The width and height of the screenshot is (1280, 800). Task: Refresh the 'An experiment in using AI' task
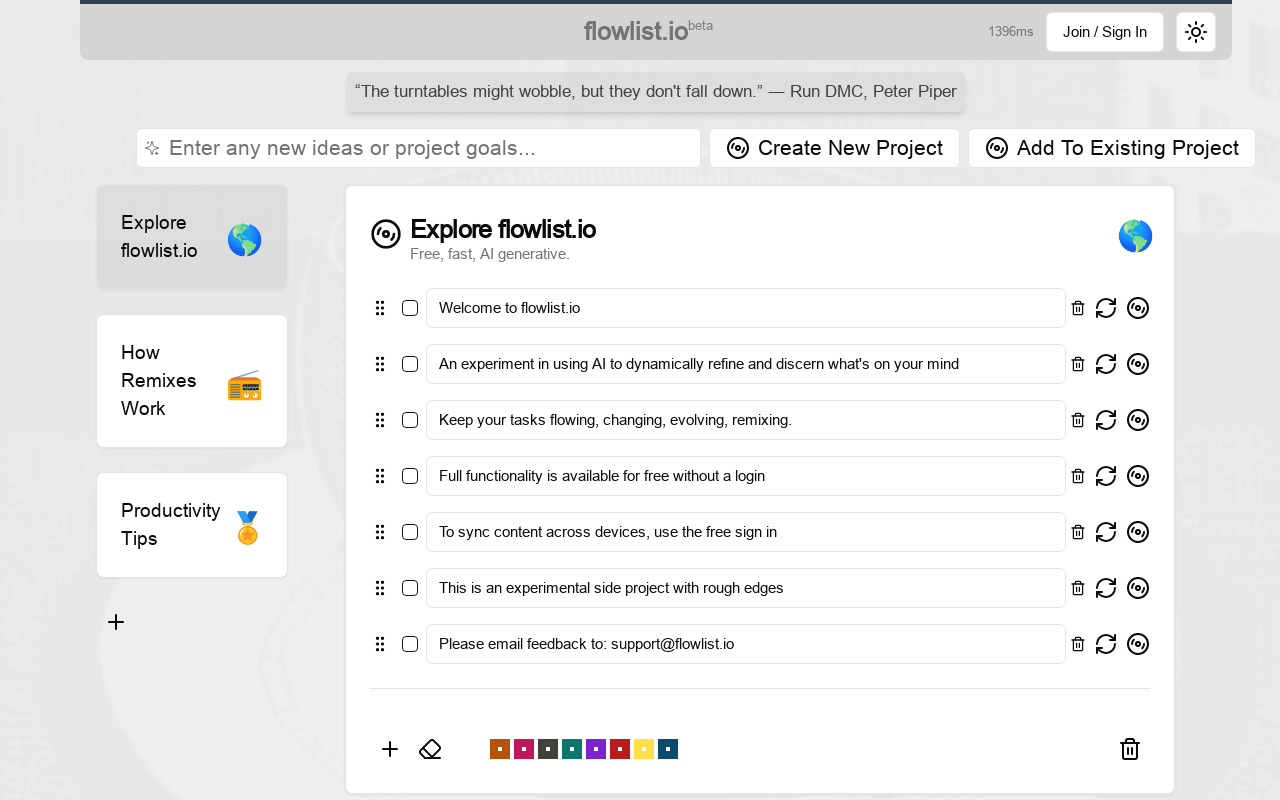(x=1106, y=364)
